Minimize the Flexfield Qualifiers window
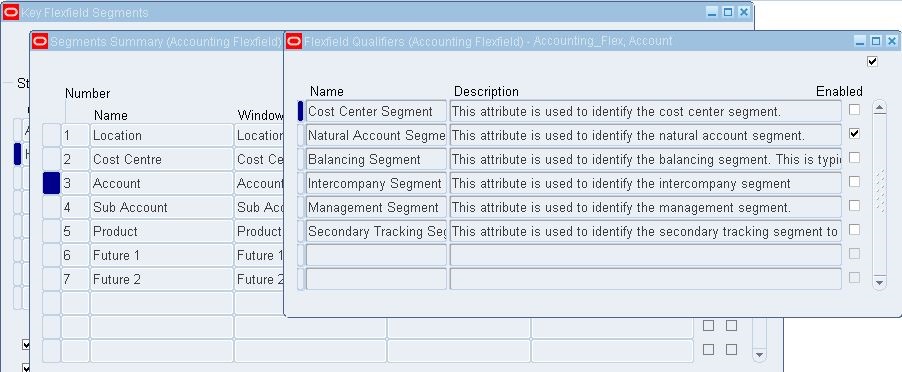Image resolution: width=902 pixels, height=372 pixels. pyautogui.click(x=860, y=41)
